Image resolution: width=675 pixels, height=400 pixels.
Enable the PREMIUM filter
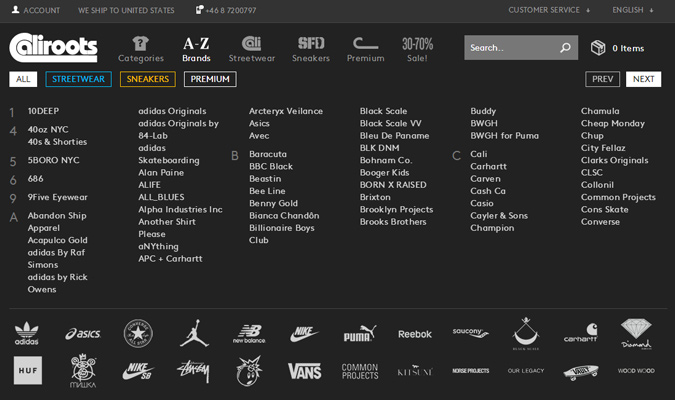click(x=210, y=79)
